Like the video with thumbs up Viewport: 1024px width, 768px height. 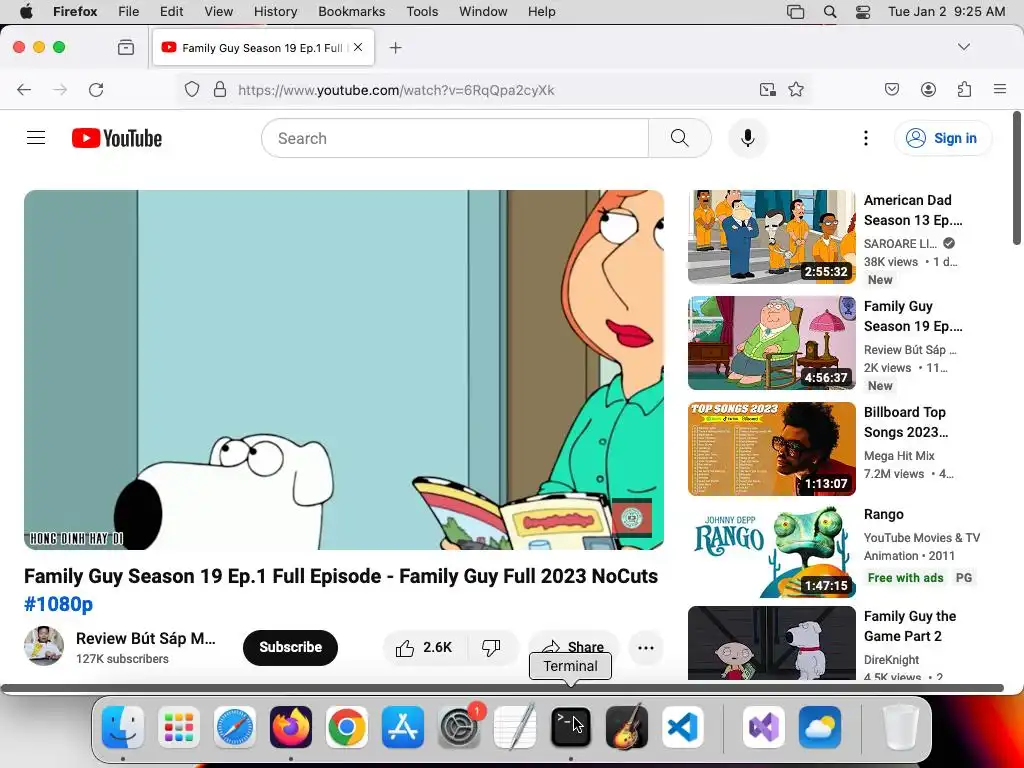coord(424,647)
